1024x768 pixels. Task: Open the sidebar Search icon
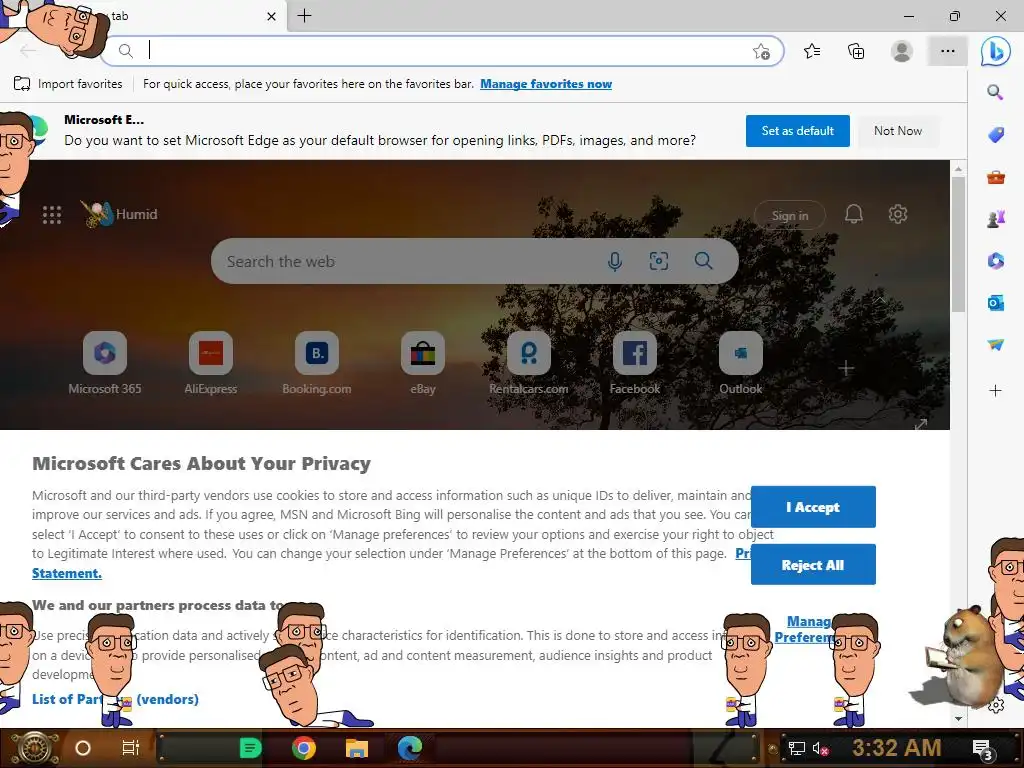point(995,92)
